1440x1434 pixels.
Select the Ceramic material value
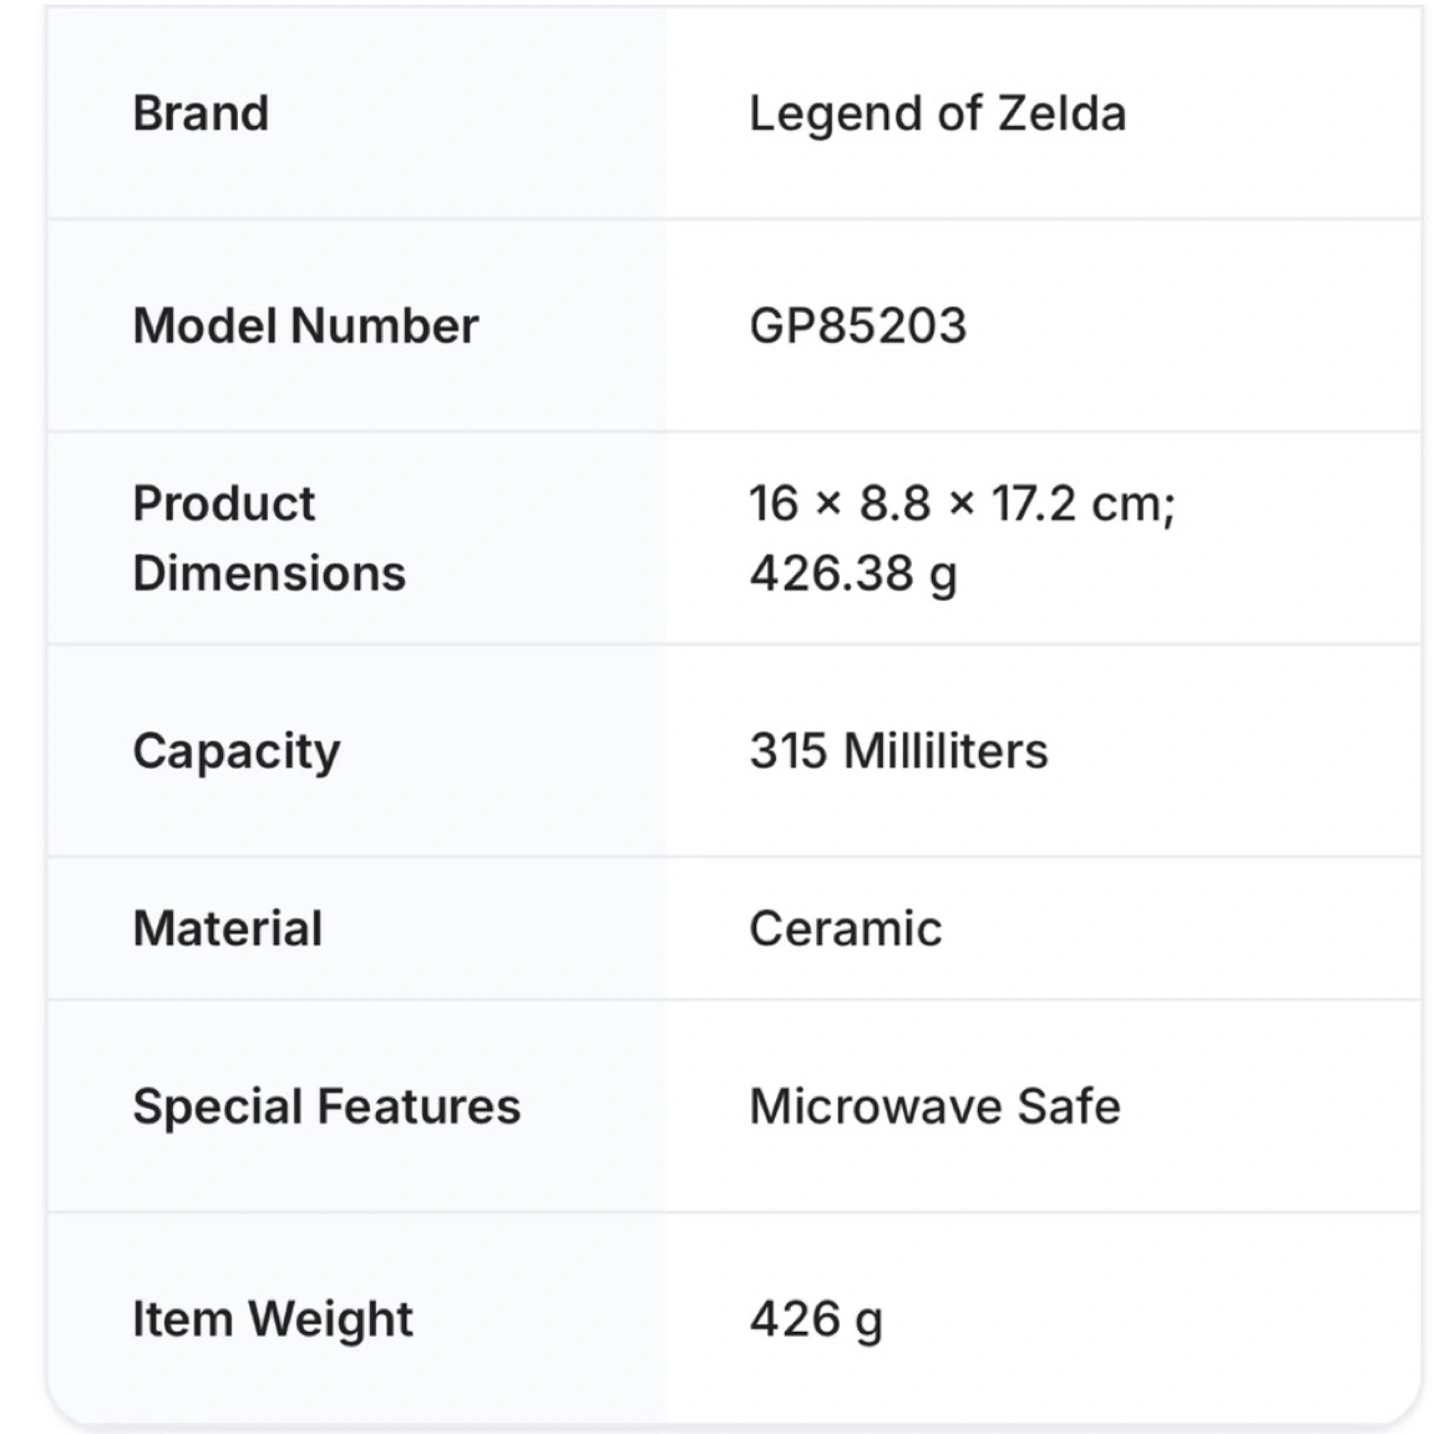(846, 929)
